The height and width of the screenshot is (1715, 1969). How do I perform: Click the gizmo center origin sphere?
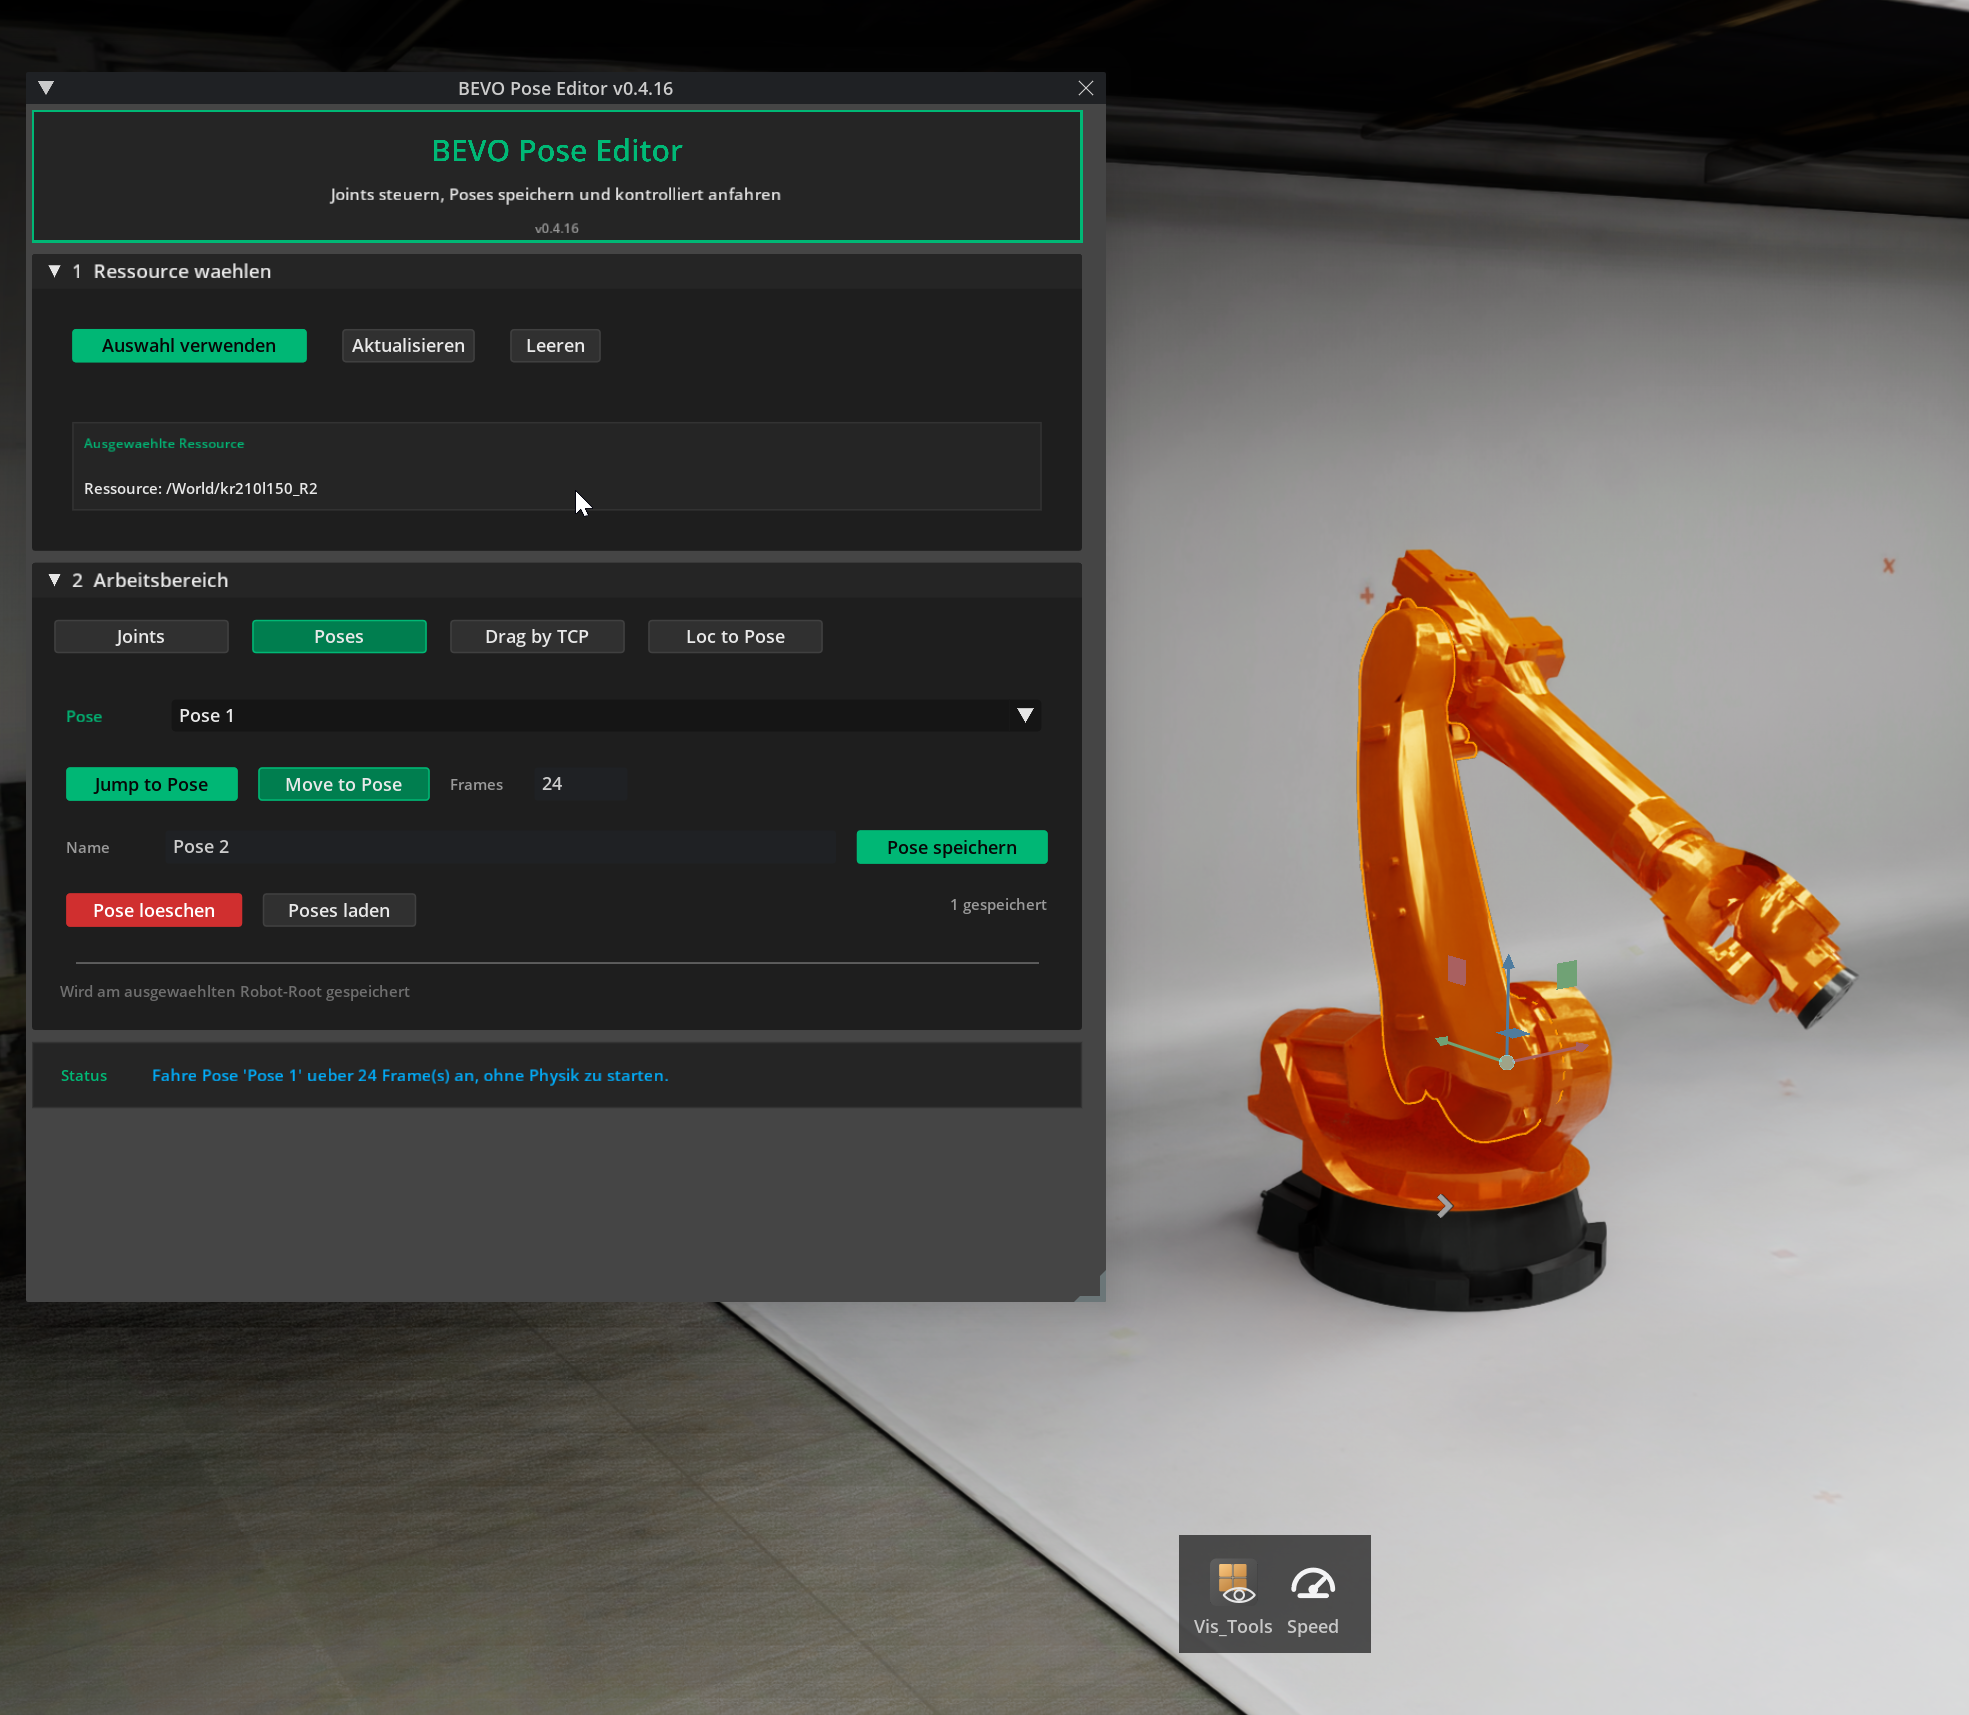pos(1507,1062)
